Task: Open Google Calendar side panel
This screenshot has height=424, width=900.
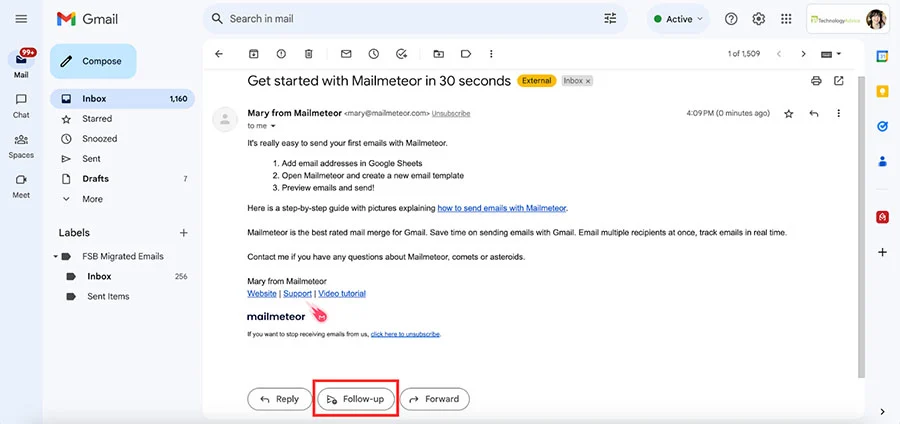Action: 882,56
